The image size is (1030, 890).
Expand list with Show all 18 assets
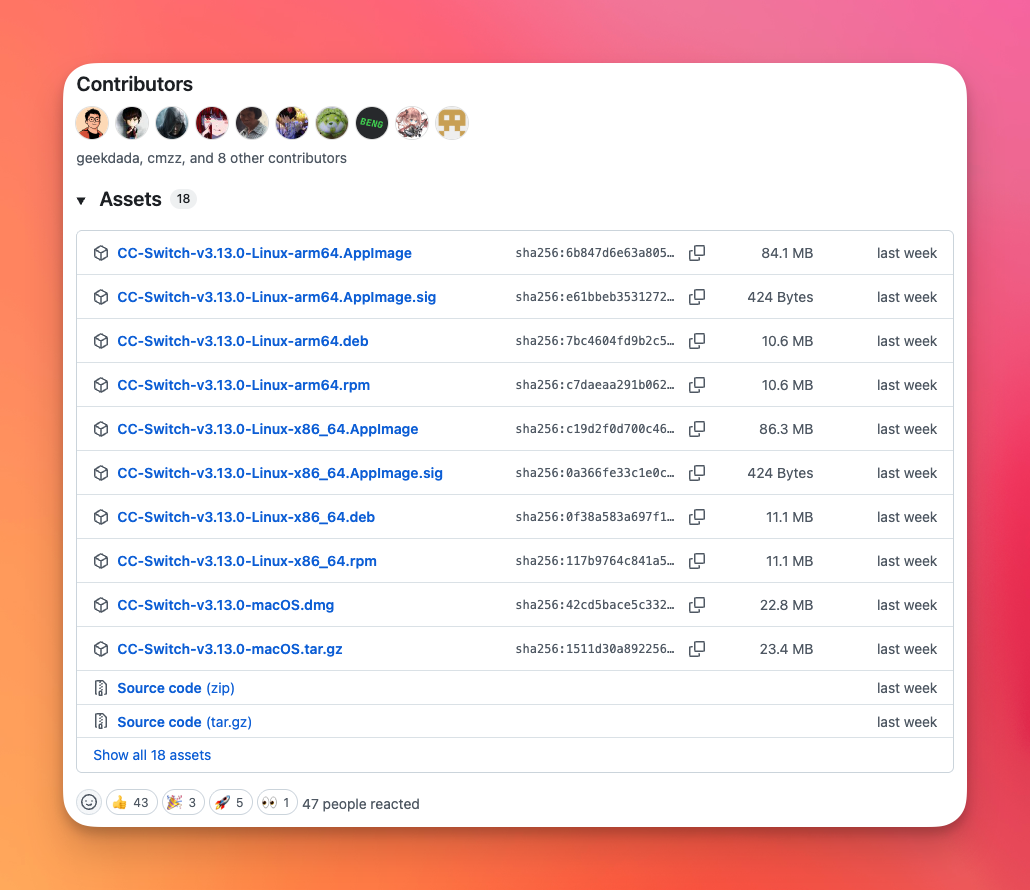pyautogui.click(x=152, y=755)
